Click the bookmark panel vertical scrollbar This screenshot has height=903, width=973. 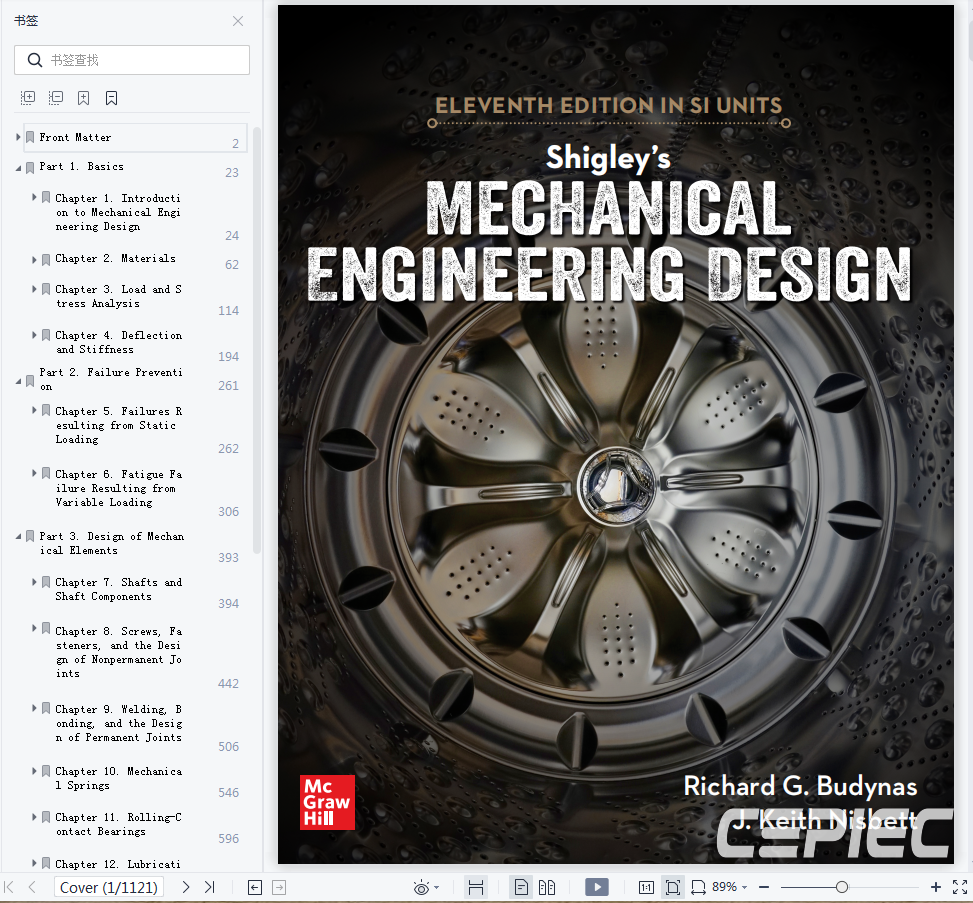click(257, 339)
